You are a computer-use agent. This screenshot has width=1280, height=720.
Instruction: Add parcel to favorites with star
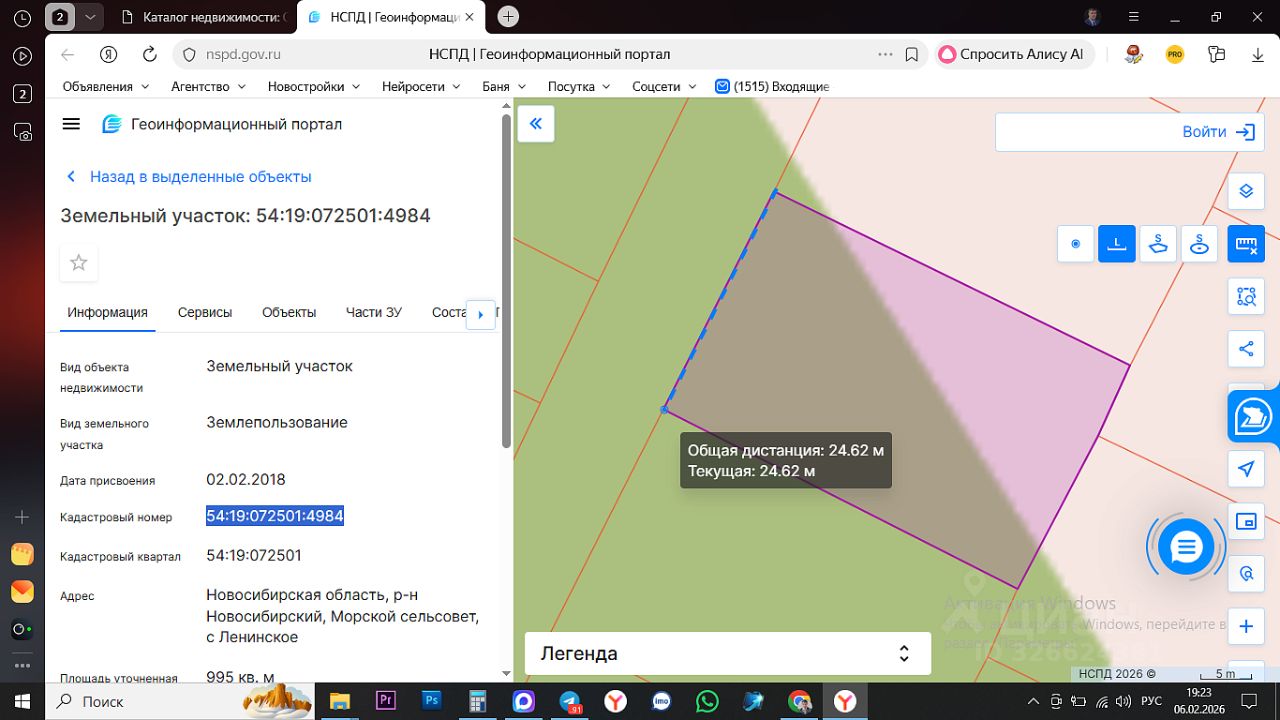(79, 263)
